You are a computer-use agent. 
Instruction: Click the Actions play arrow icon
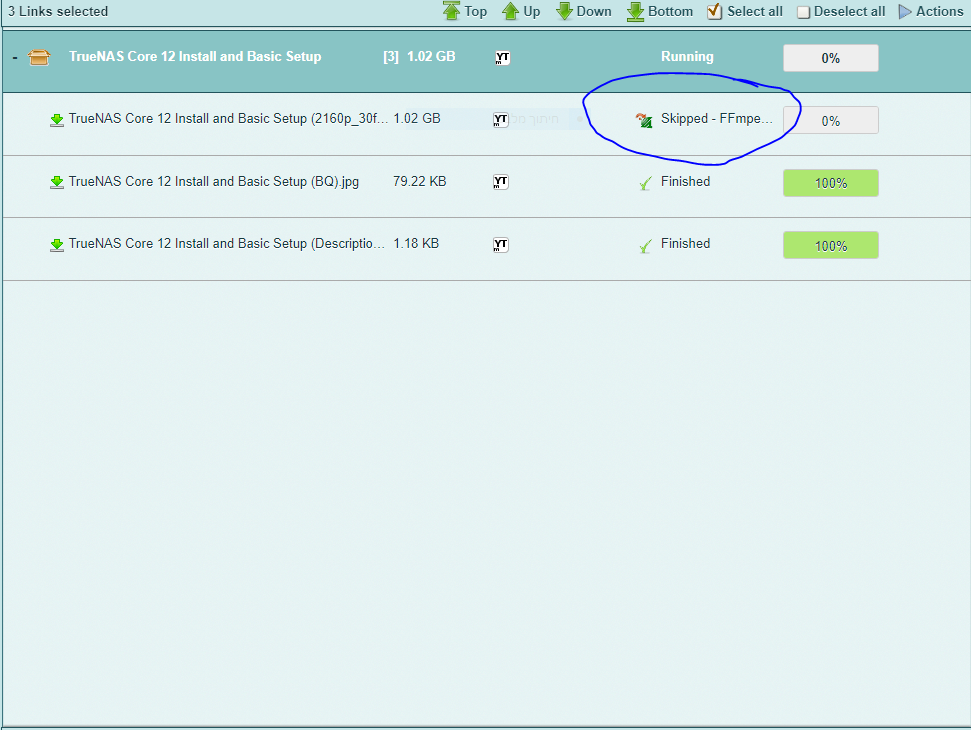[905, 12]
